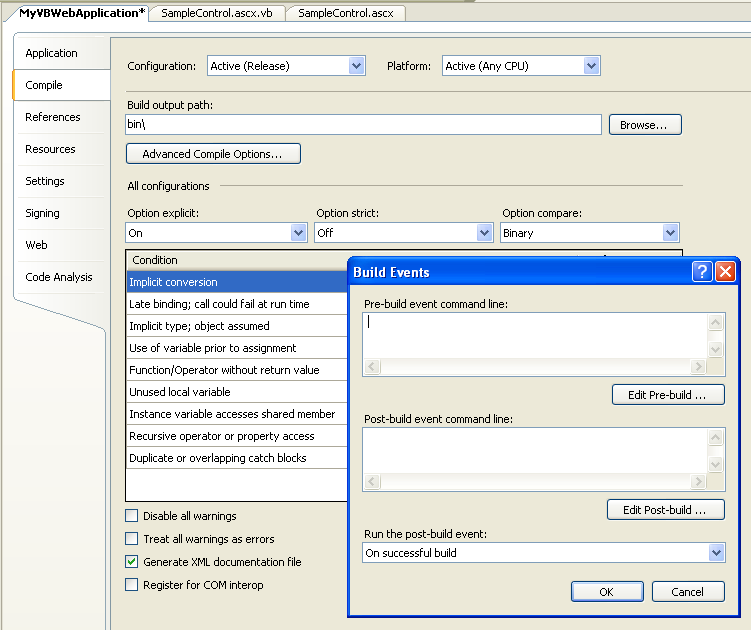The width and height of the screenshot is (751, 630).
Task: Click the Build Events help question mark icon
Action: 702,272
